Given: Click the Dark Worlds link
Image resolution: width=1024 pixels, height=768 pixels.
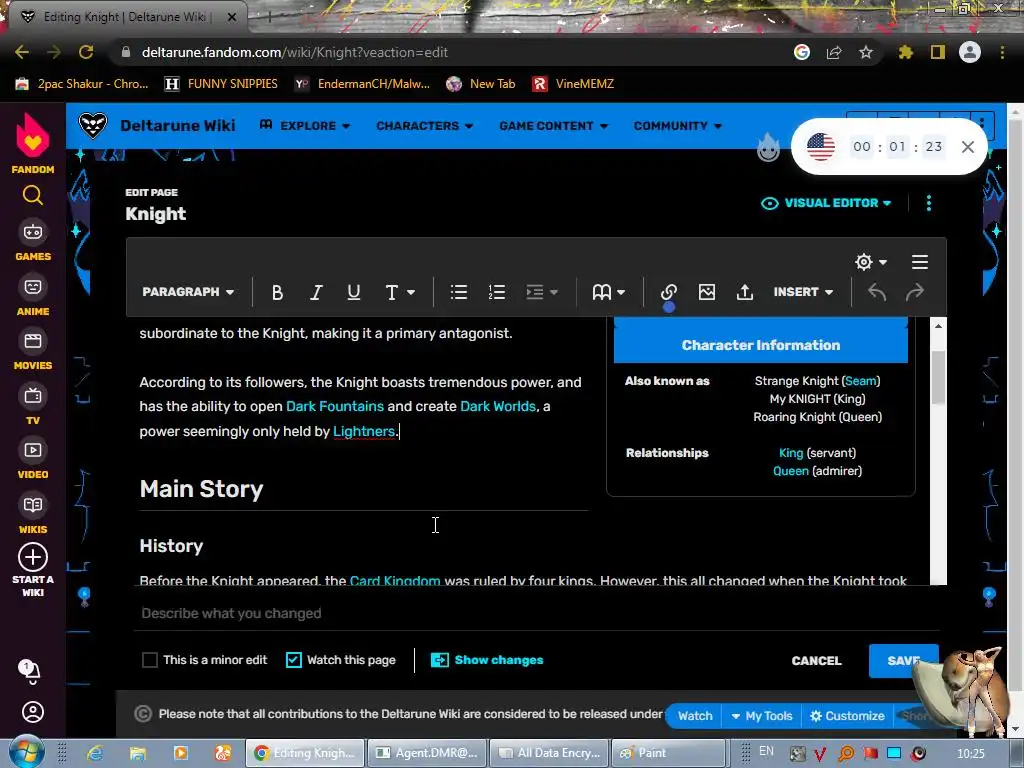Looking at the screenshot, I should [498, 406].
